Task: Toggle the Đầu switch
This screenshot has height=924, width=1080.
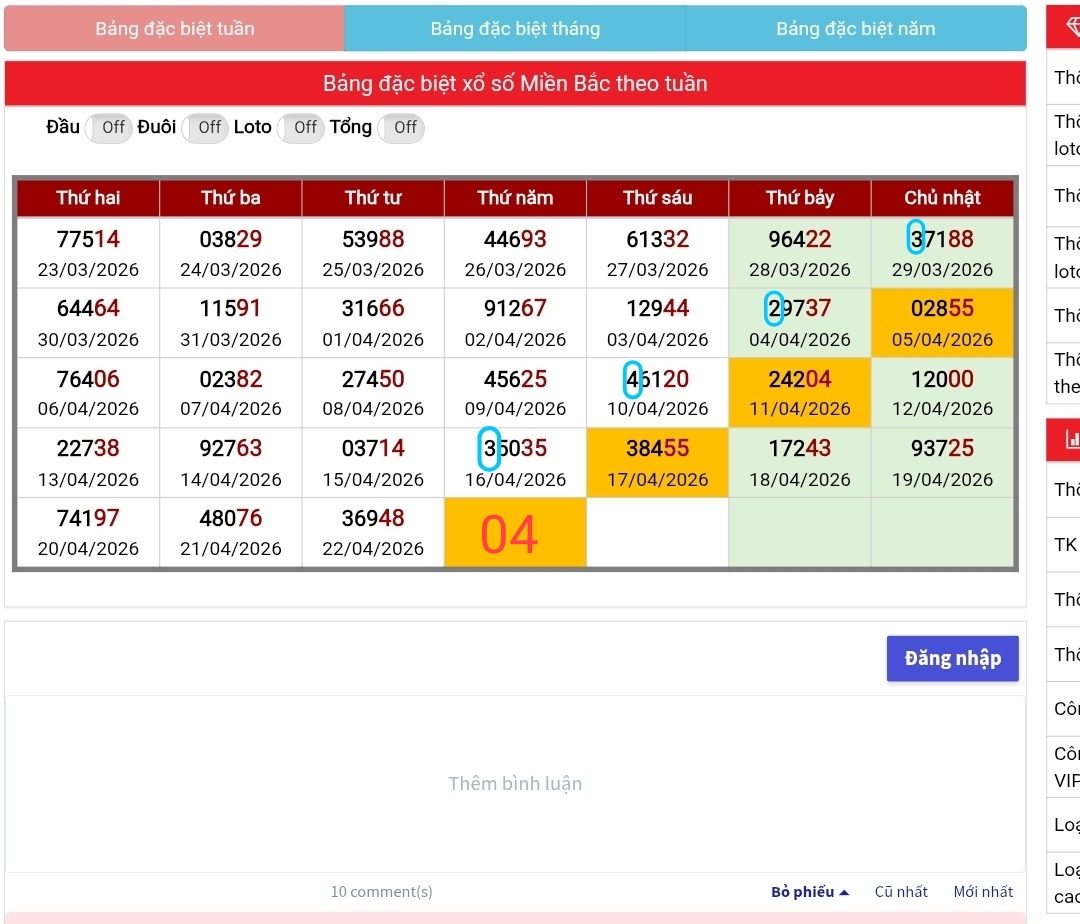Action: coord(109,128)
